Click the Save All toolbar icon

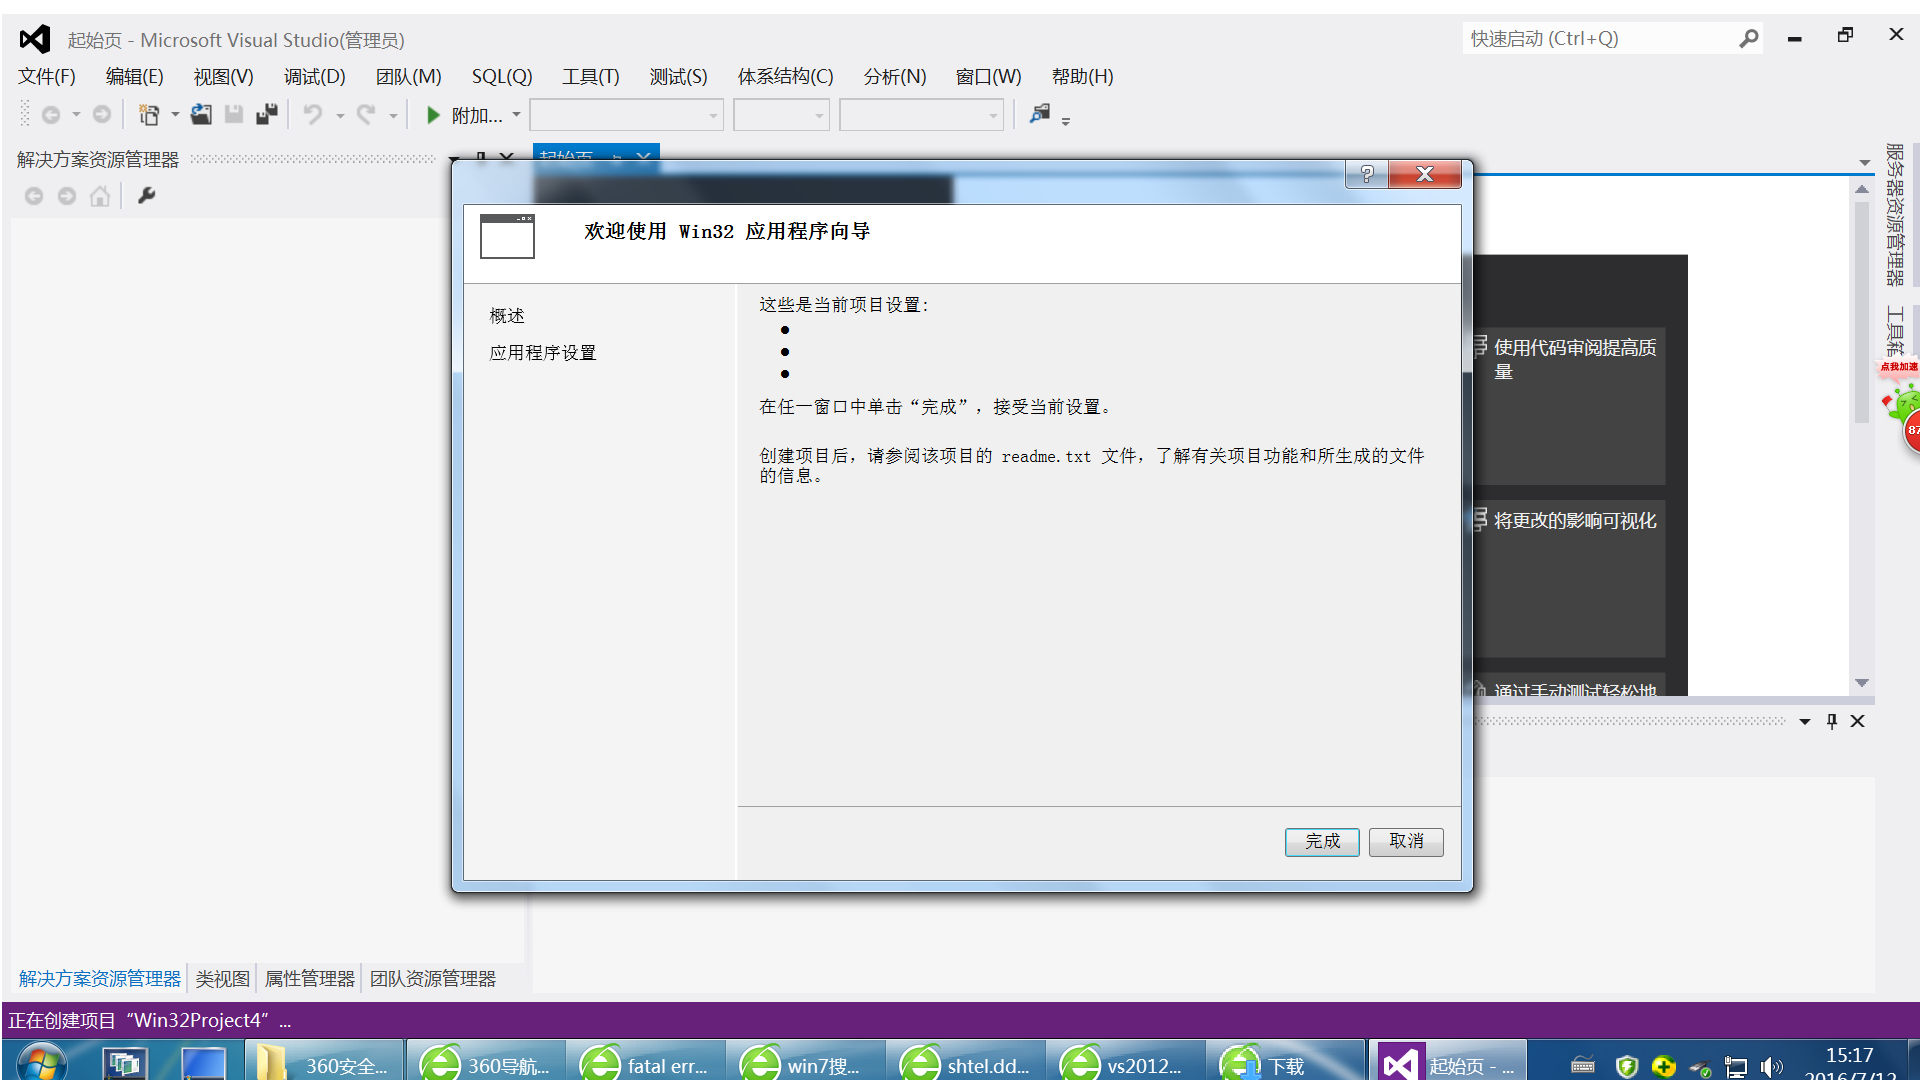pos(267,116)
